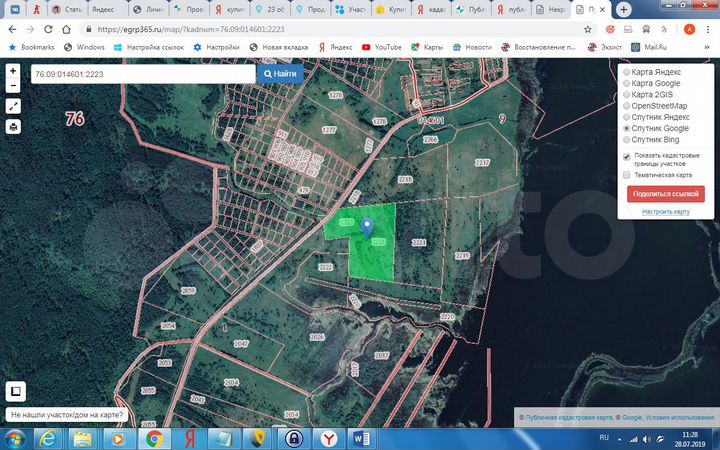Screen dimensions: 720x450
Task: Open Microsoft Word from the taskbar
Action: (362, 438)
